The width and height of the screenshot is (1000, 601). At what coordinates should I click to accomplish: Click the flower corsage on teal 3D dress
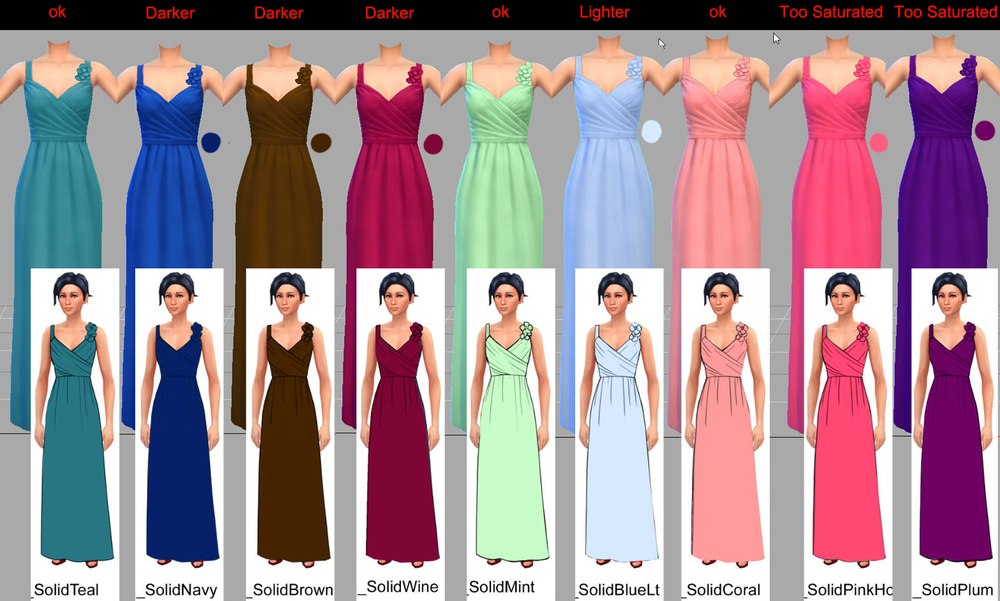tap(86, 74)
